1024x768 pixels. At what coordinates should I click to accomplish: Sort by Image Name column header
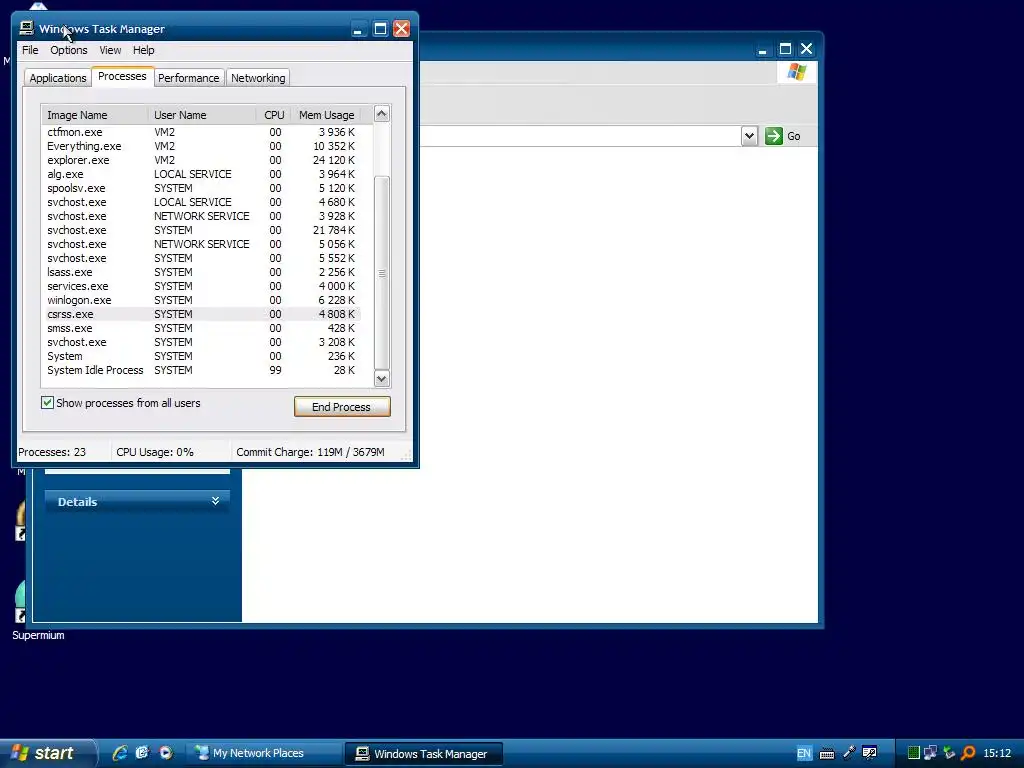pos(95,115)
